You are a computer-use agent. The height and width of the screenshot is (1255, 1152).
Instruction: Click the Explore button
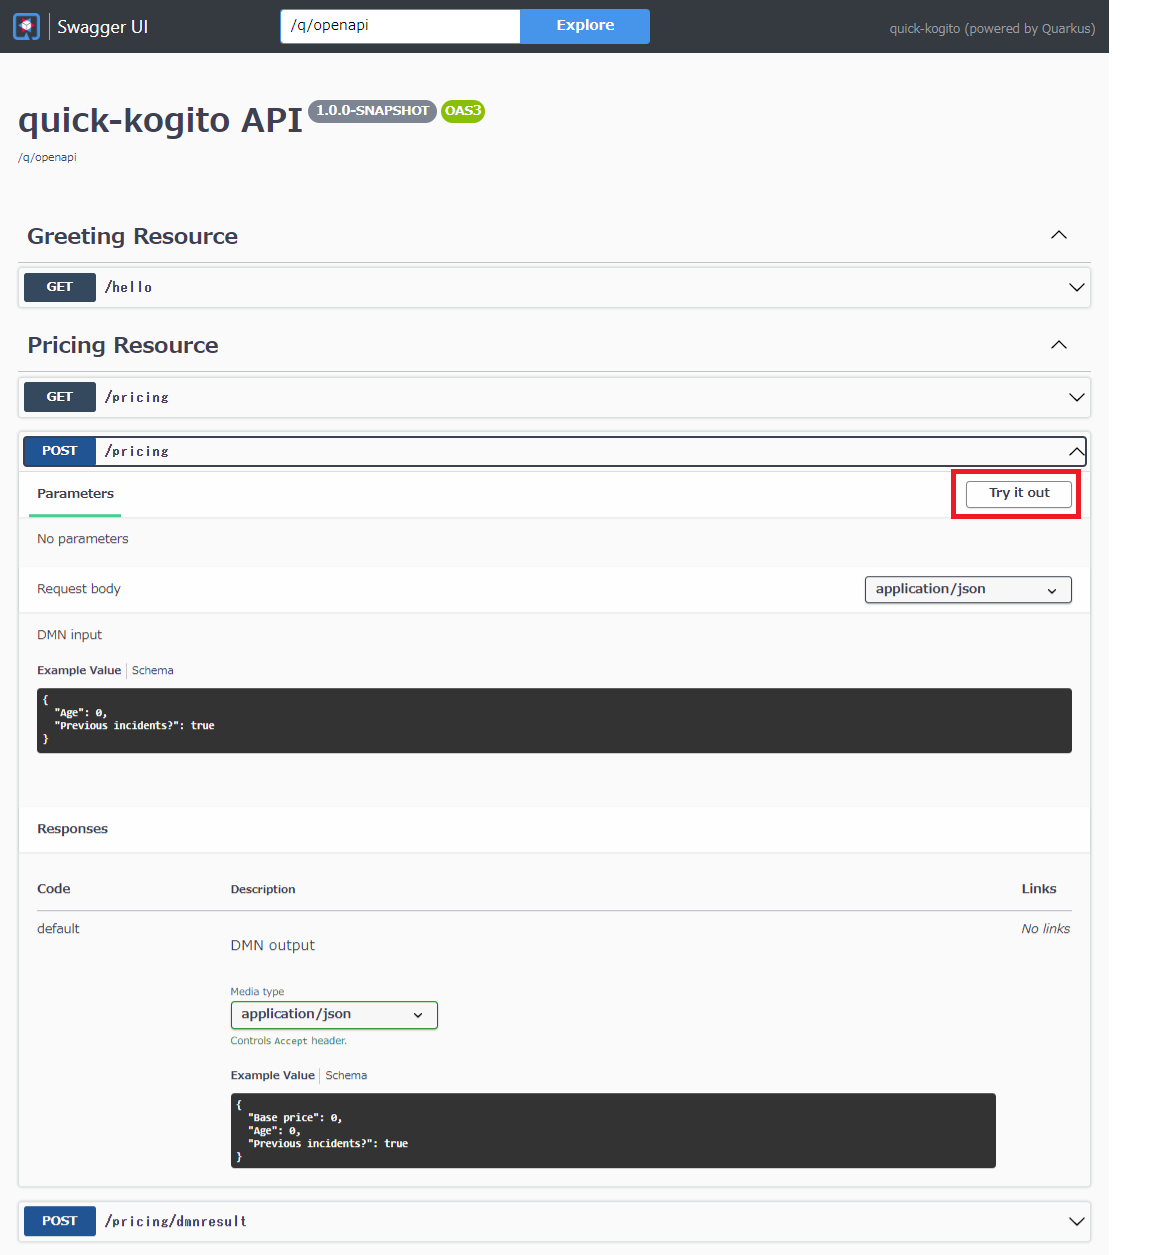coord(585,26)
